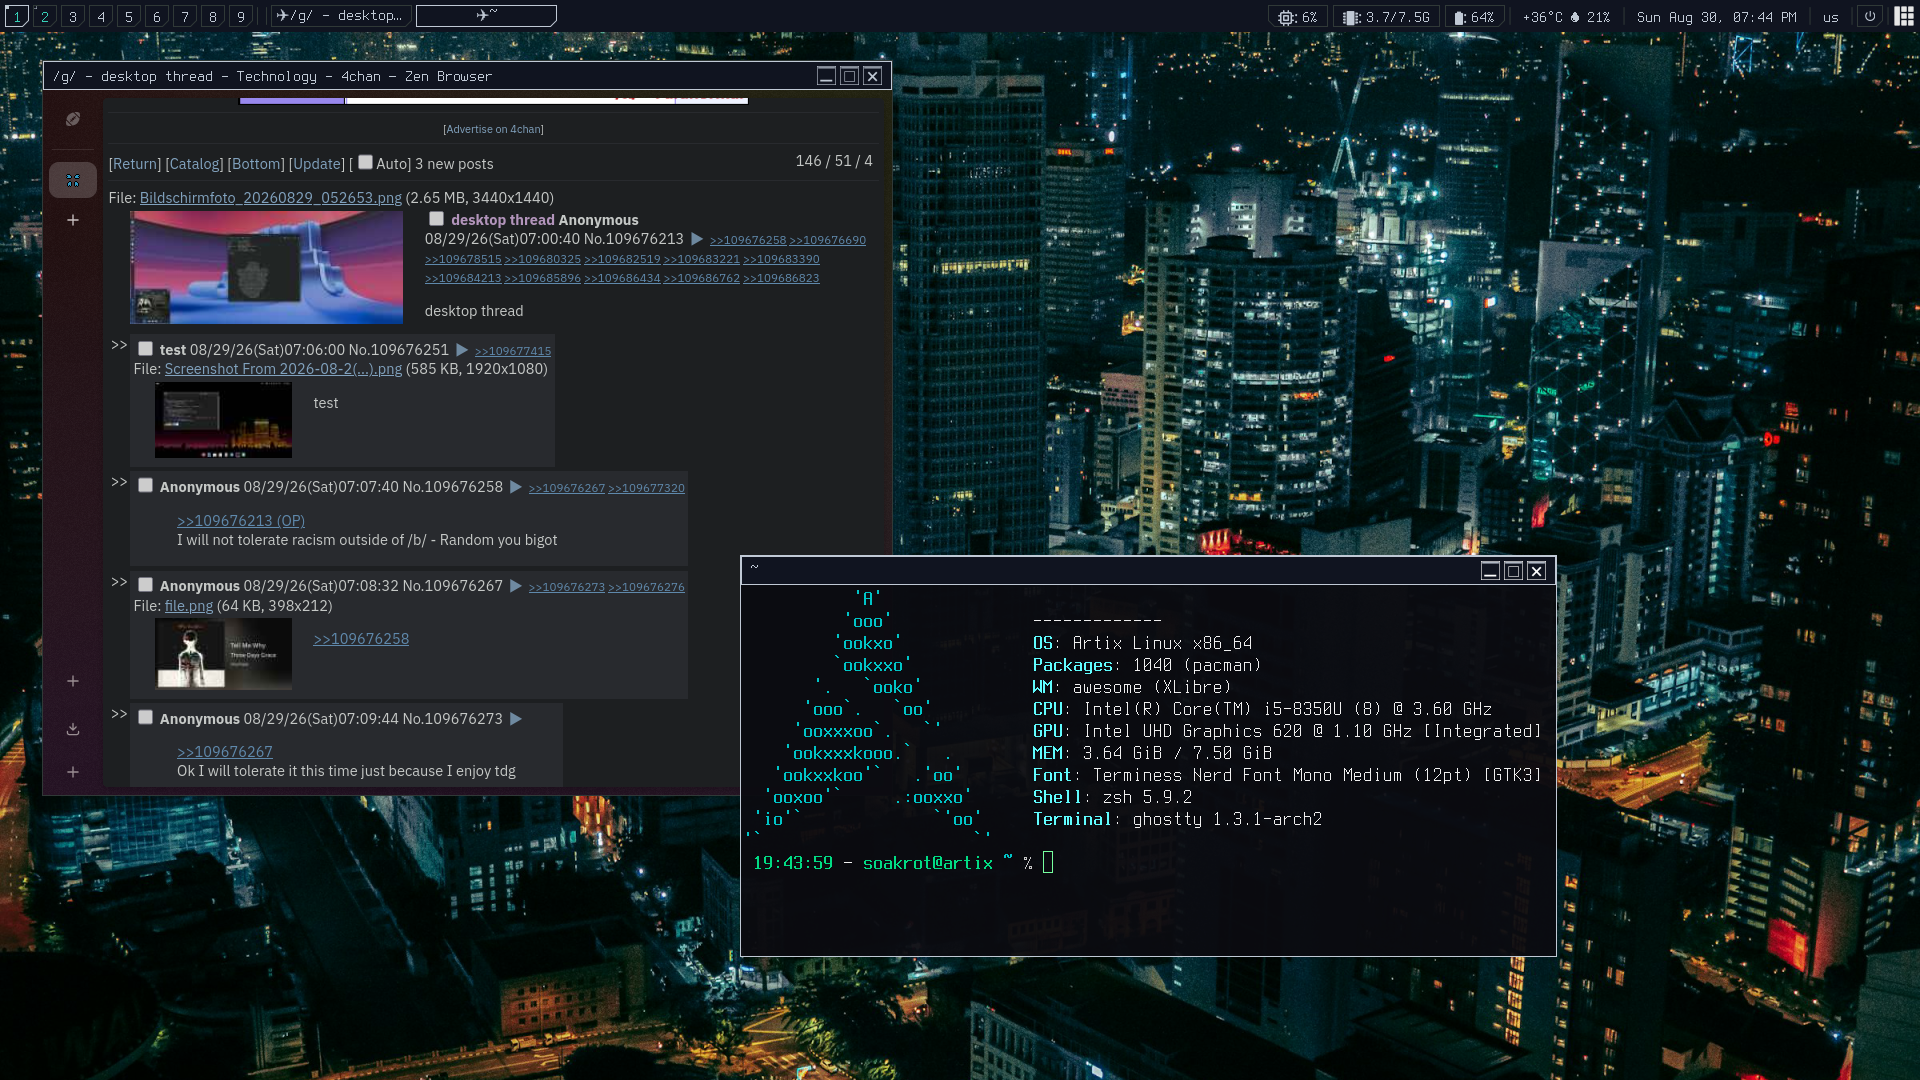Viewport: 1920px width, 1080px height.
Task: Open the downloads icon in Zen sidebar
Action: pos(73,729)
